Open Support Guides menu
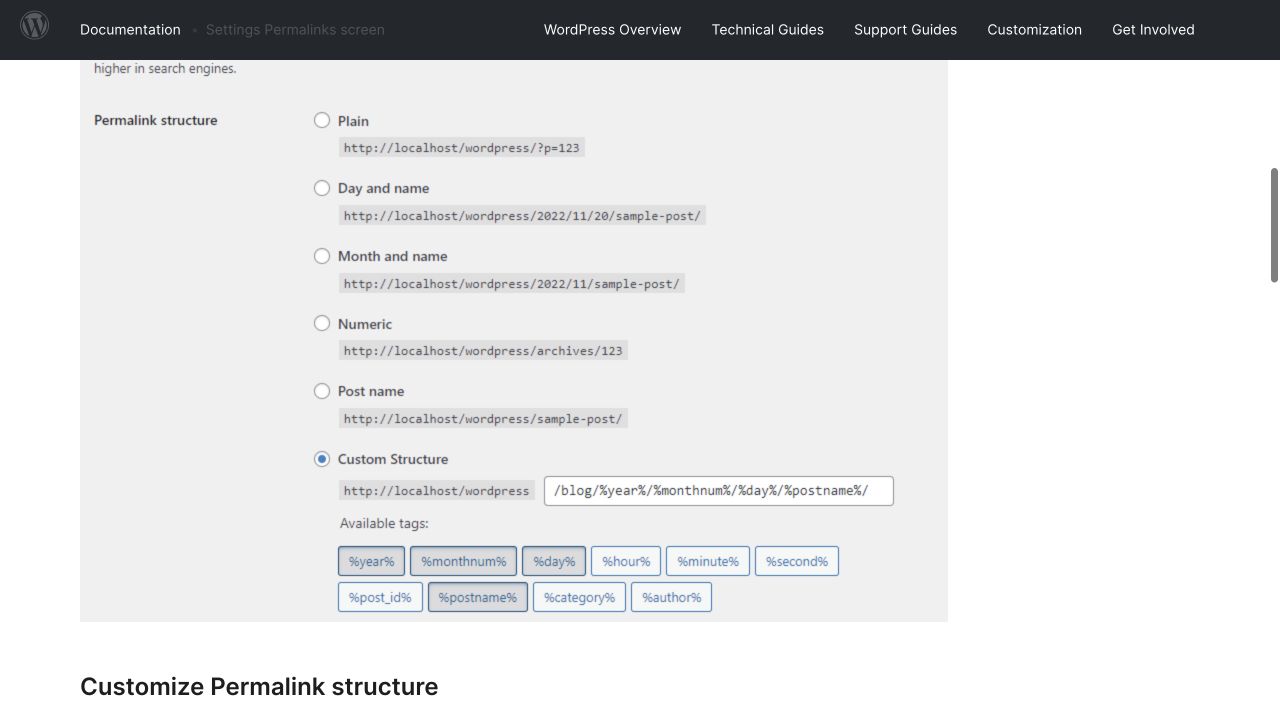Image resolution: width=1280 pixels, height=720 pixels. click(905, 30)
